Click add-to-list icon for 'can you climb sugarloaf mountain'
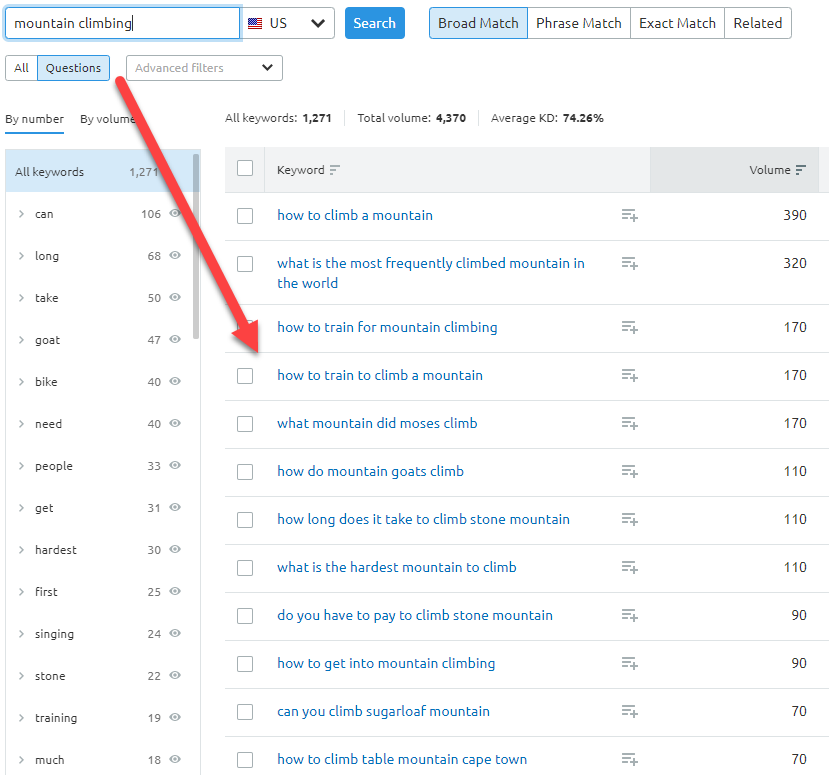 click(x=629, y=711)
